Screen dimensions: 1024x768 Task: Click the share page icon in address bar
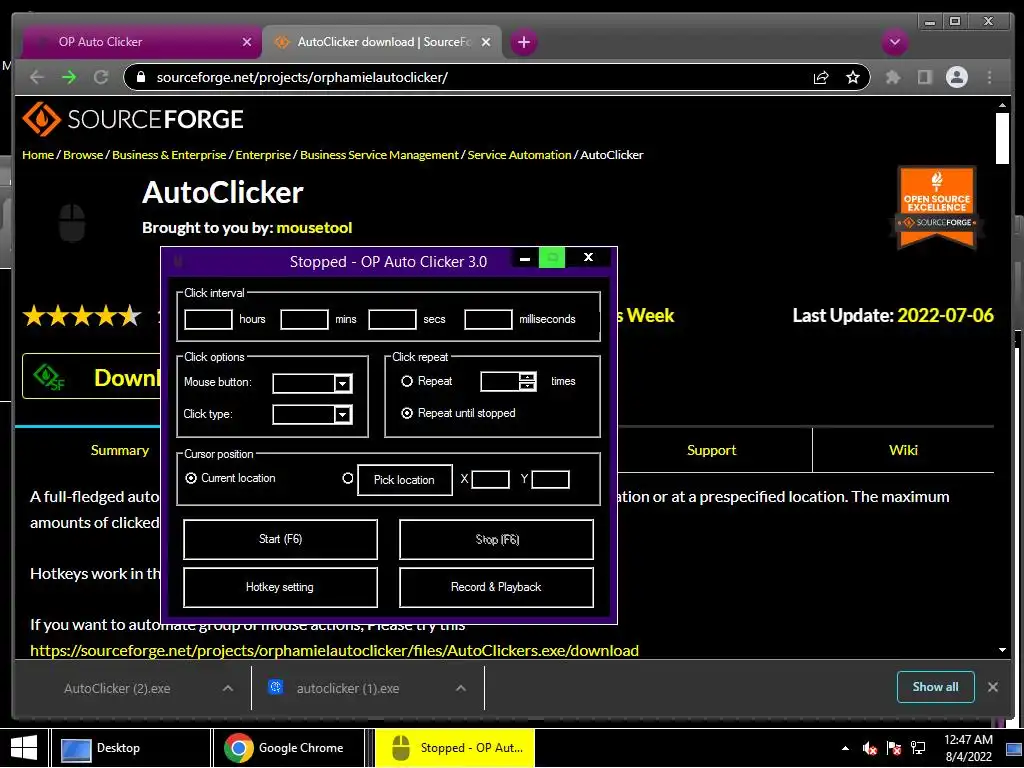821,78
